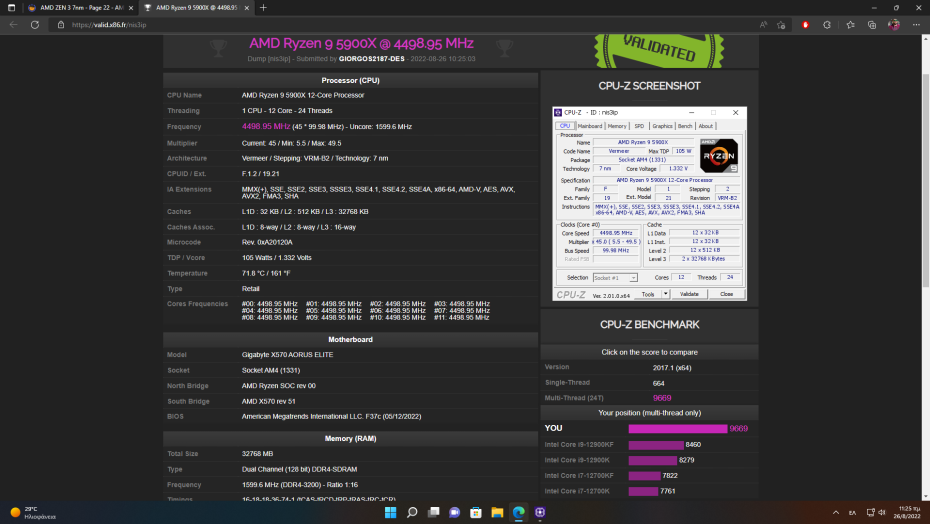
Task: Go back to the previous page
Action: point(14,25)
